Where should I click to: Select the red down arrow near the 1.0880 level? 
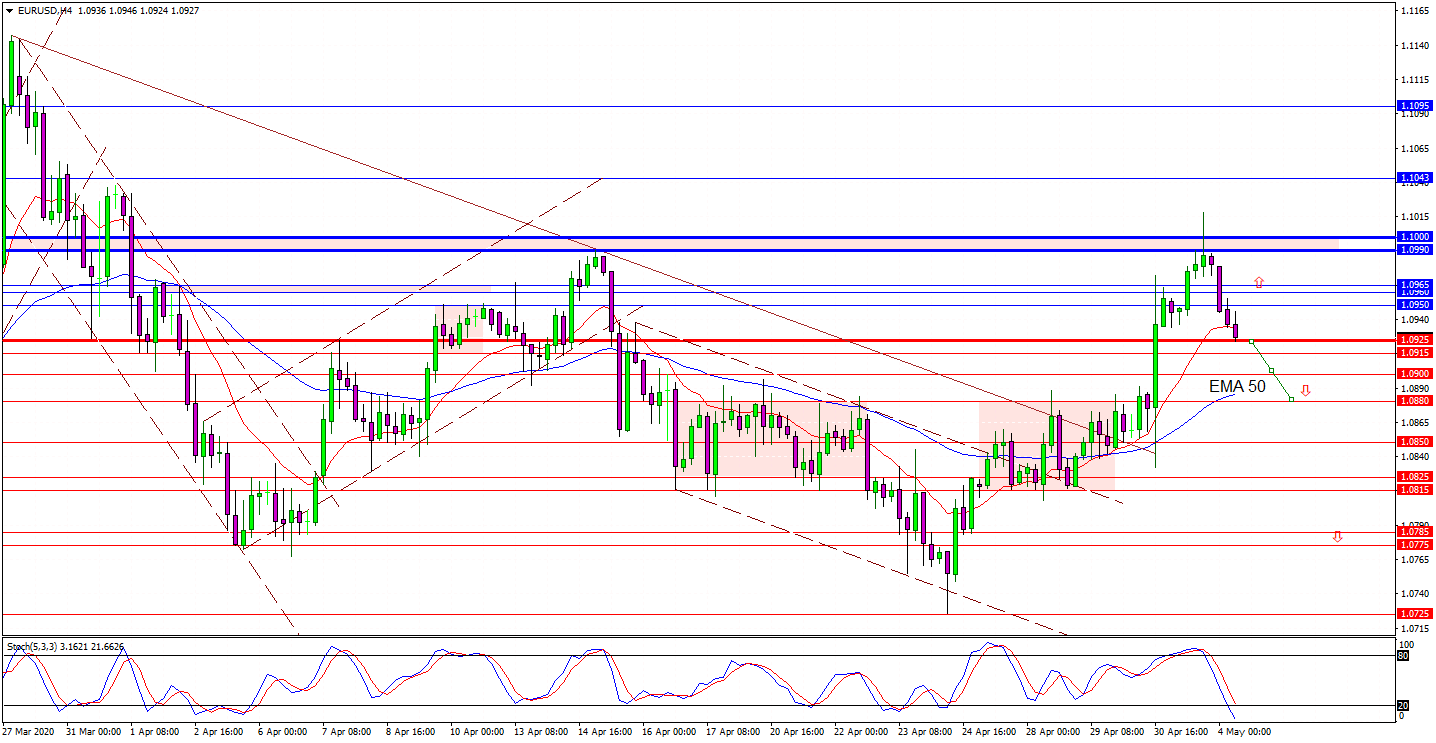pos(1305,390)
